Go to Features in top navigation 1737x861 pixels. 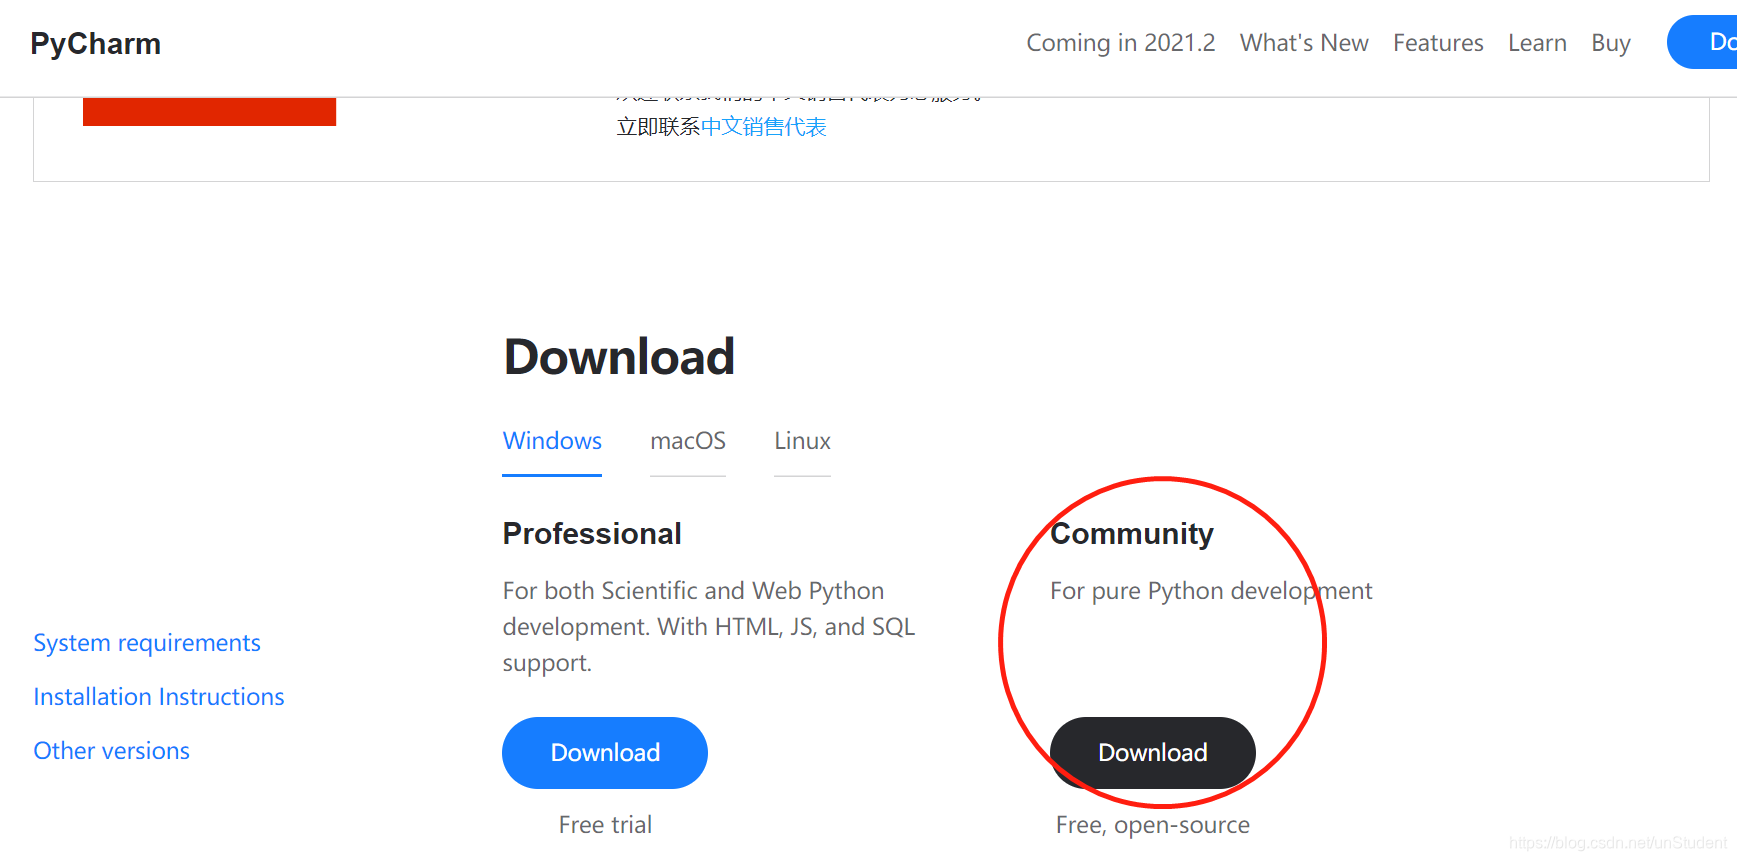[1438, 43]
